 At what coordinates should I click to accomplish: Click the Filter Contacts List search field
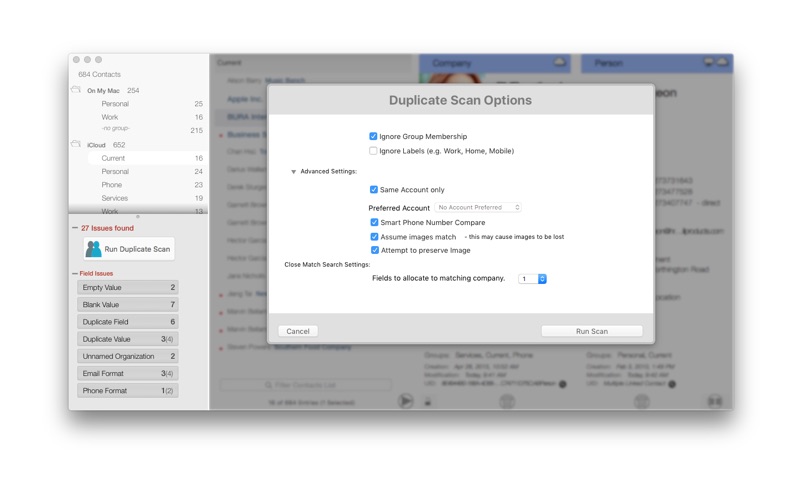[306, 385]
